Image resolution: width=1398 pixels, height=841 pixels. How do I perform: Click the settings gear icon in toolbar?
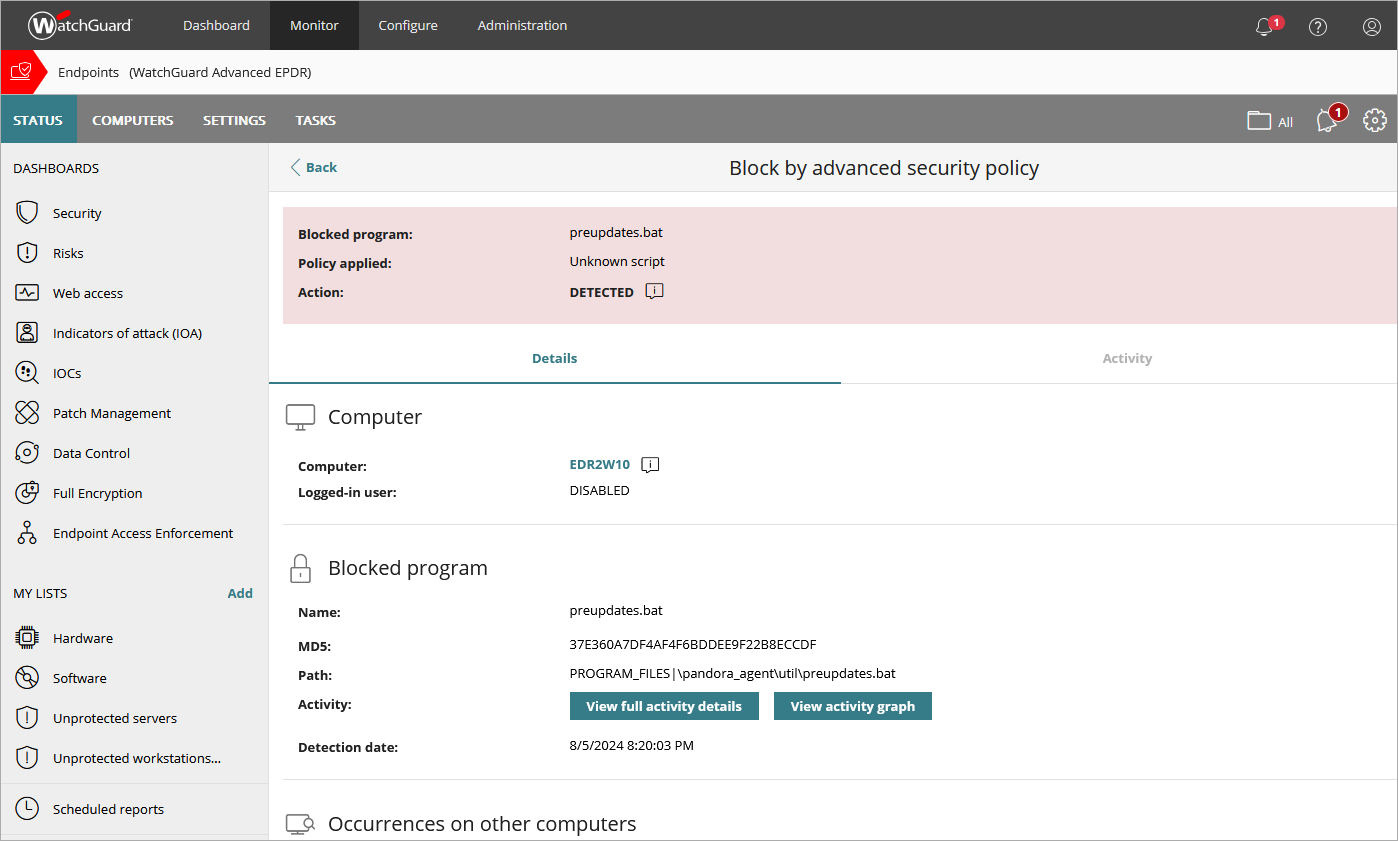pyautogui.click(x=1375, y=120)
